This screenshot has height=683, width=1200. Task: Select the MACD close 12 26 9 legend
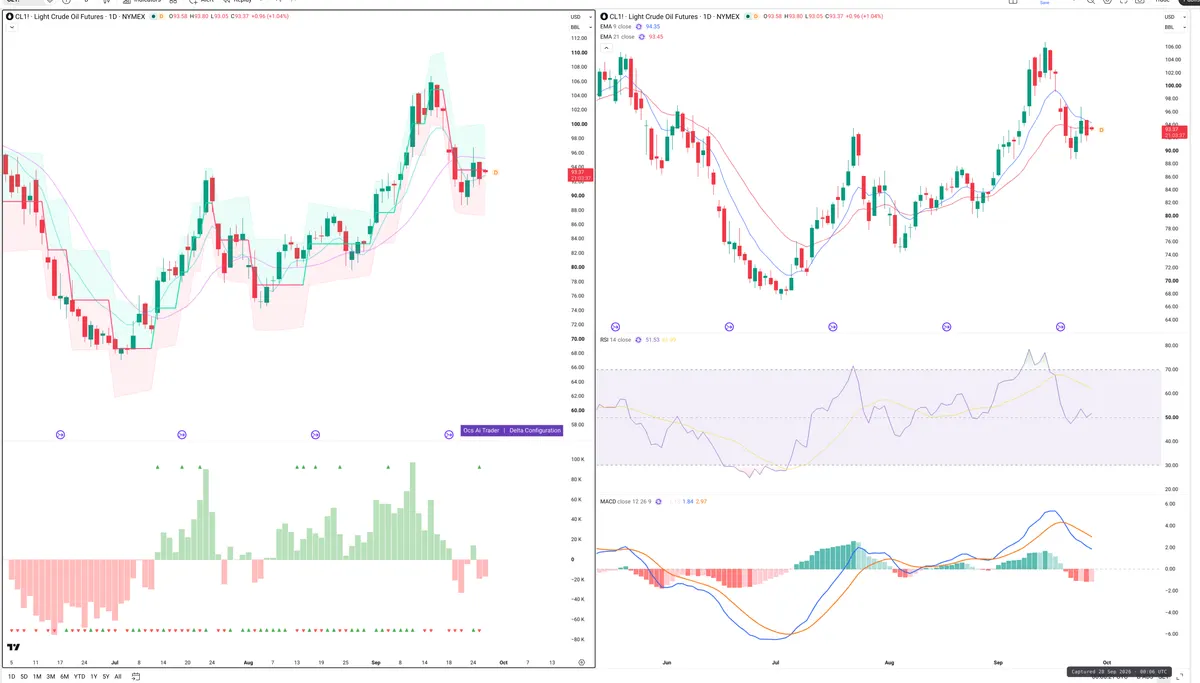[625, 501]
